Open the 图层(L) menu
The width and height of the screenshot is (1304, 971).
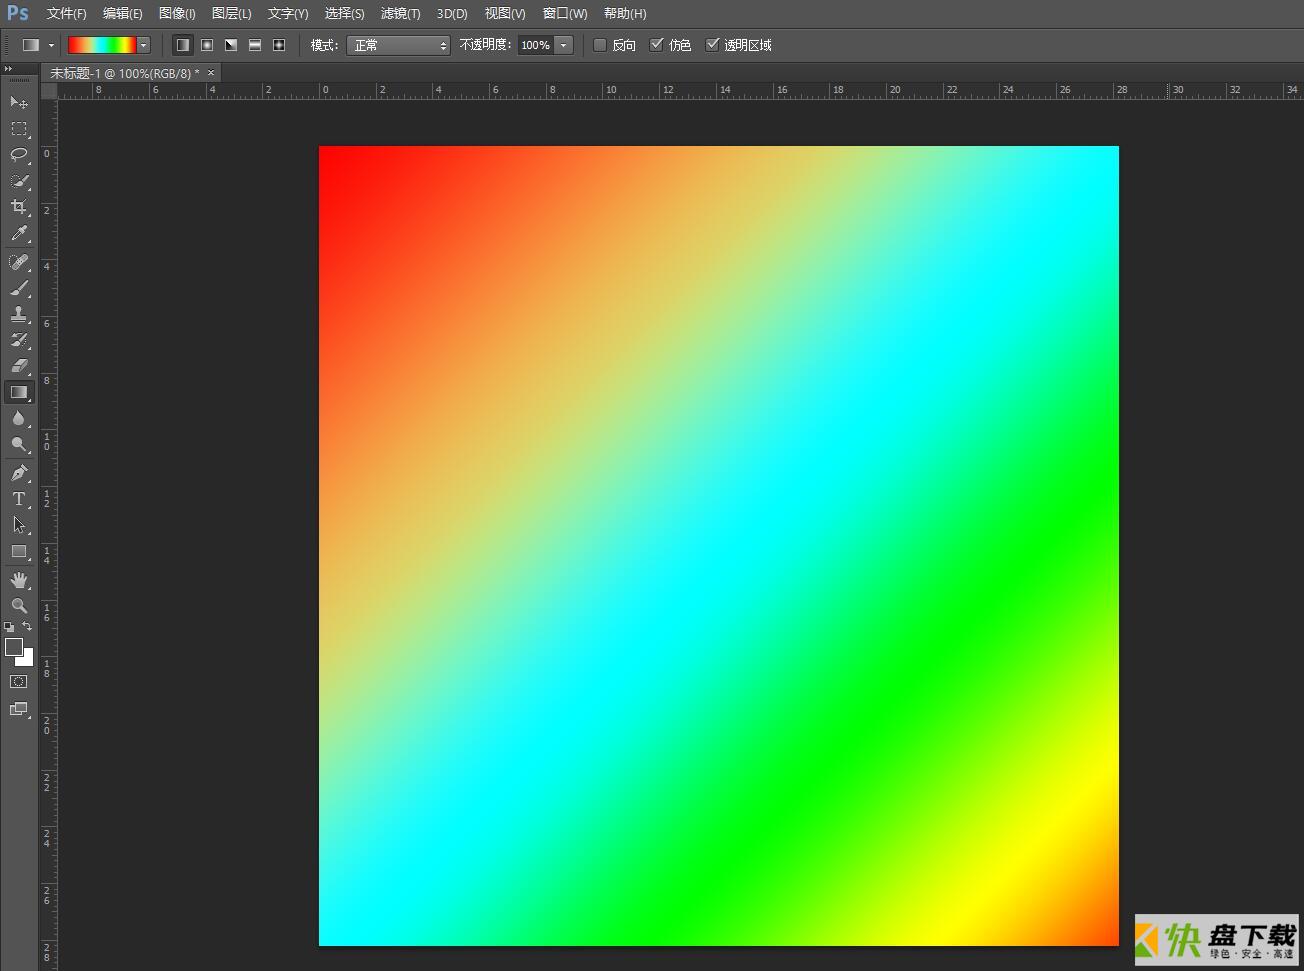pos(231,13)
